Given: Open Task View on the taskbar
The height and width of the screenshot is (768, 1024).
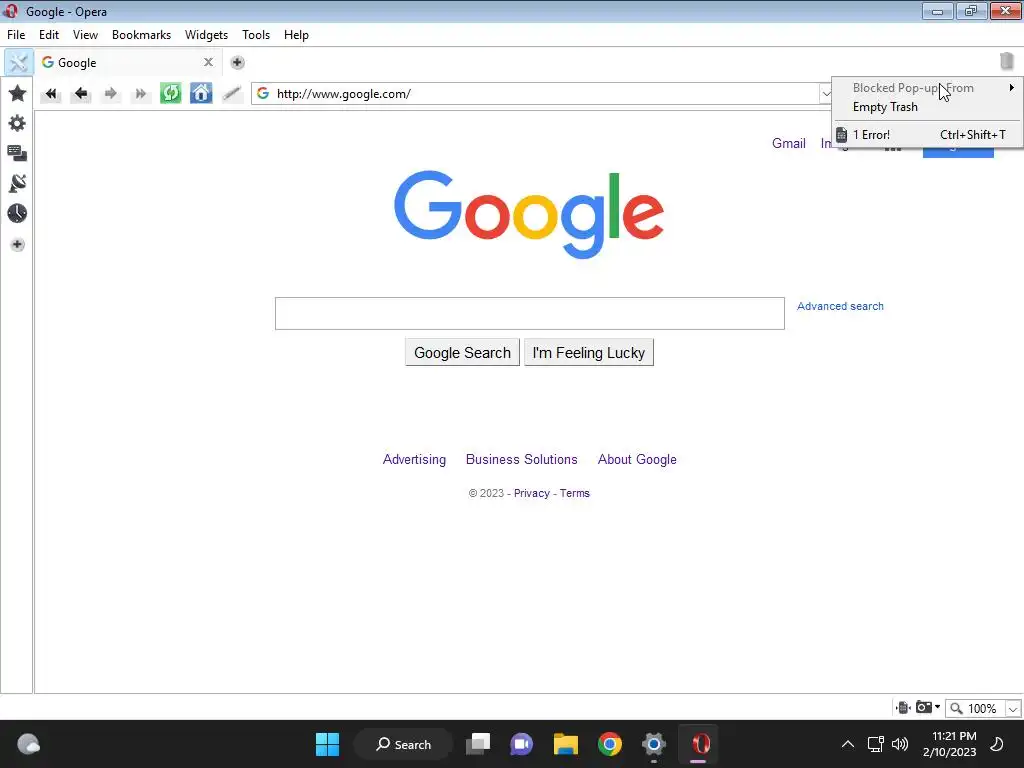Looking at the screenshot, I should [x=478, y=744].
